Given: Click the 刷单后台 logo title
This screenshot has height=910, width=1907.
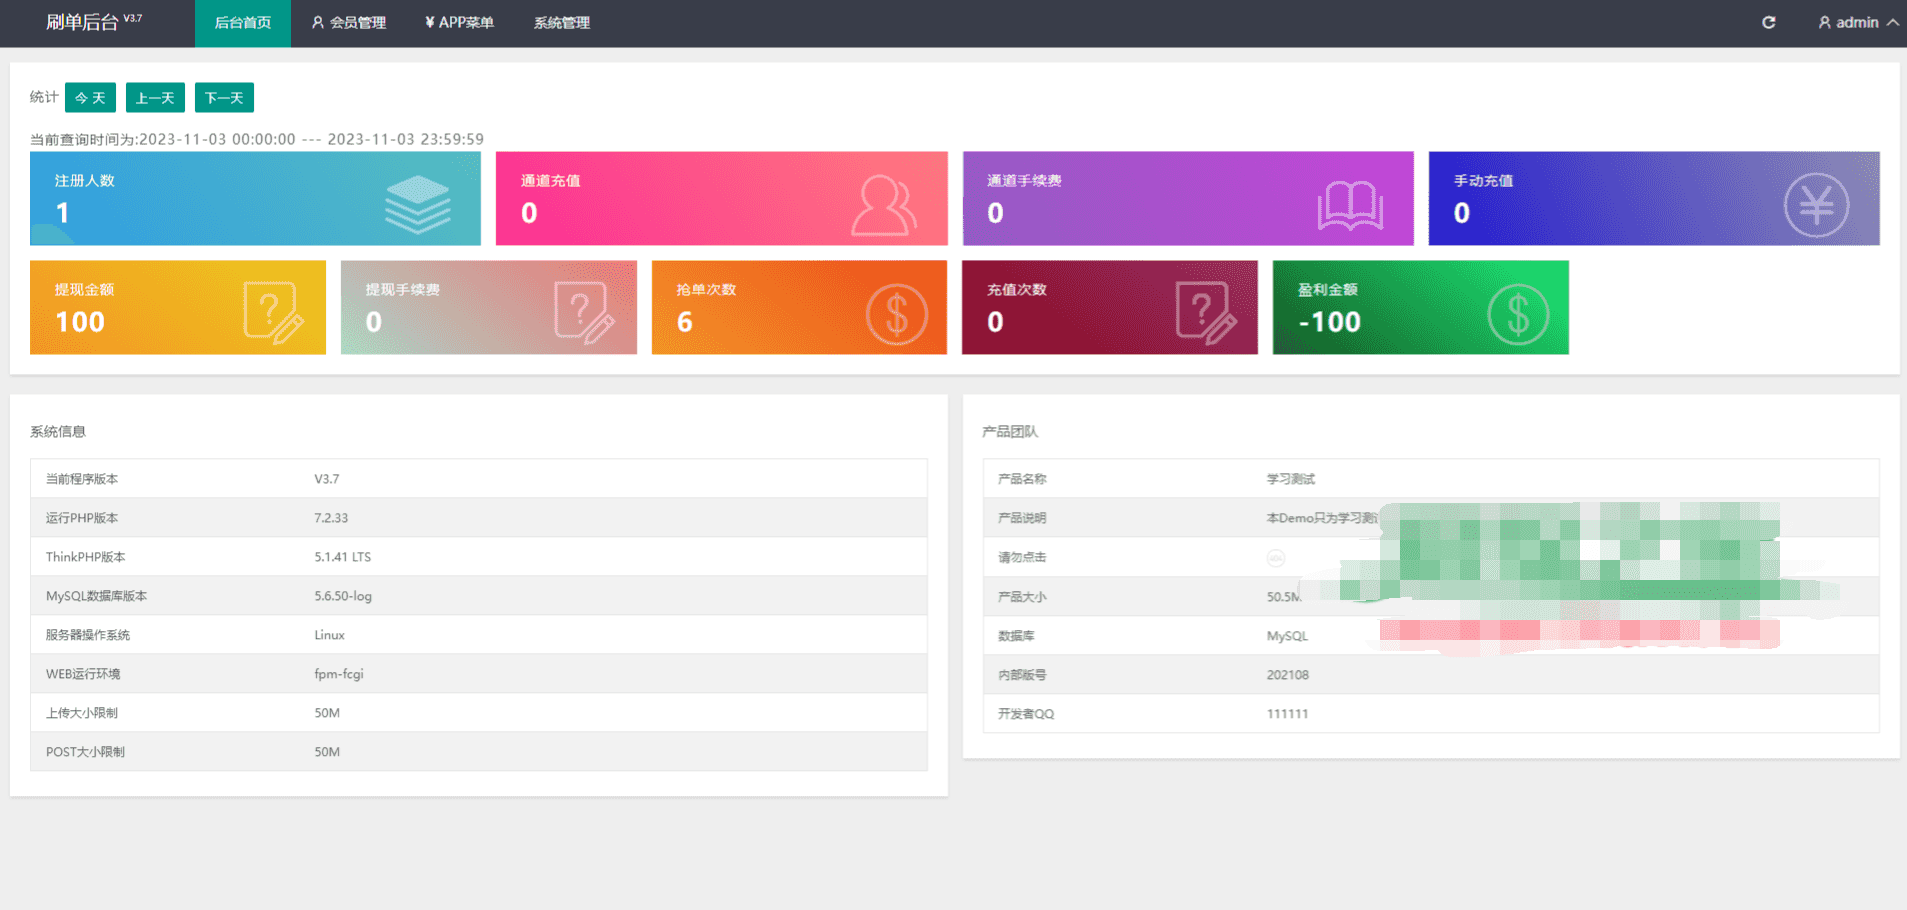Looking at the screenshot, I should click(82, 22).
